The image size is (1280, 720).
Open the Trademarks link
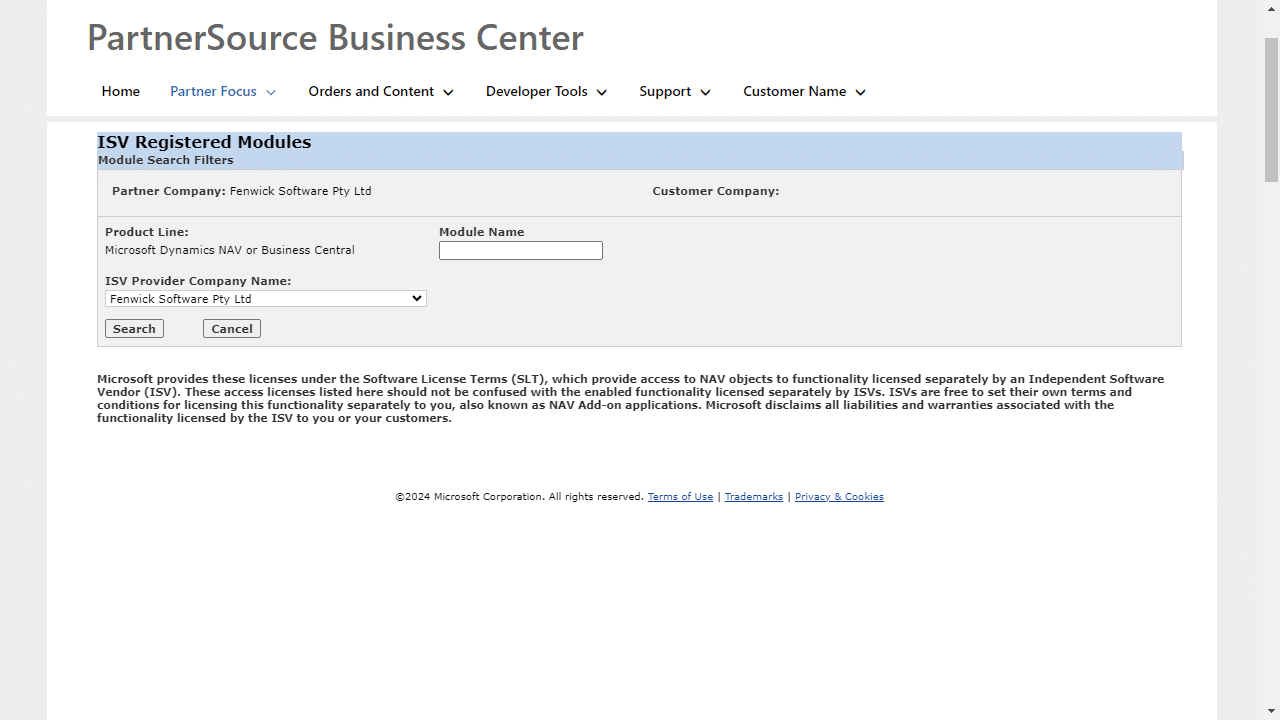click(x=754, y=497)
